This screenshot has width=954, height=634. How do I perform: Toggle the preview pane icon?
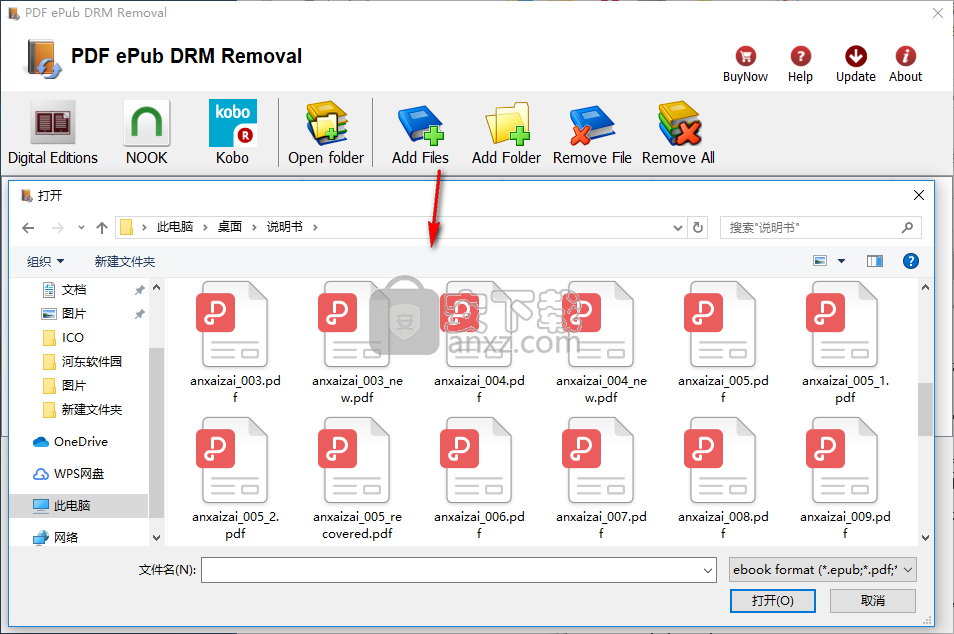875,261
